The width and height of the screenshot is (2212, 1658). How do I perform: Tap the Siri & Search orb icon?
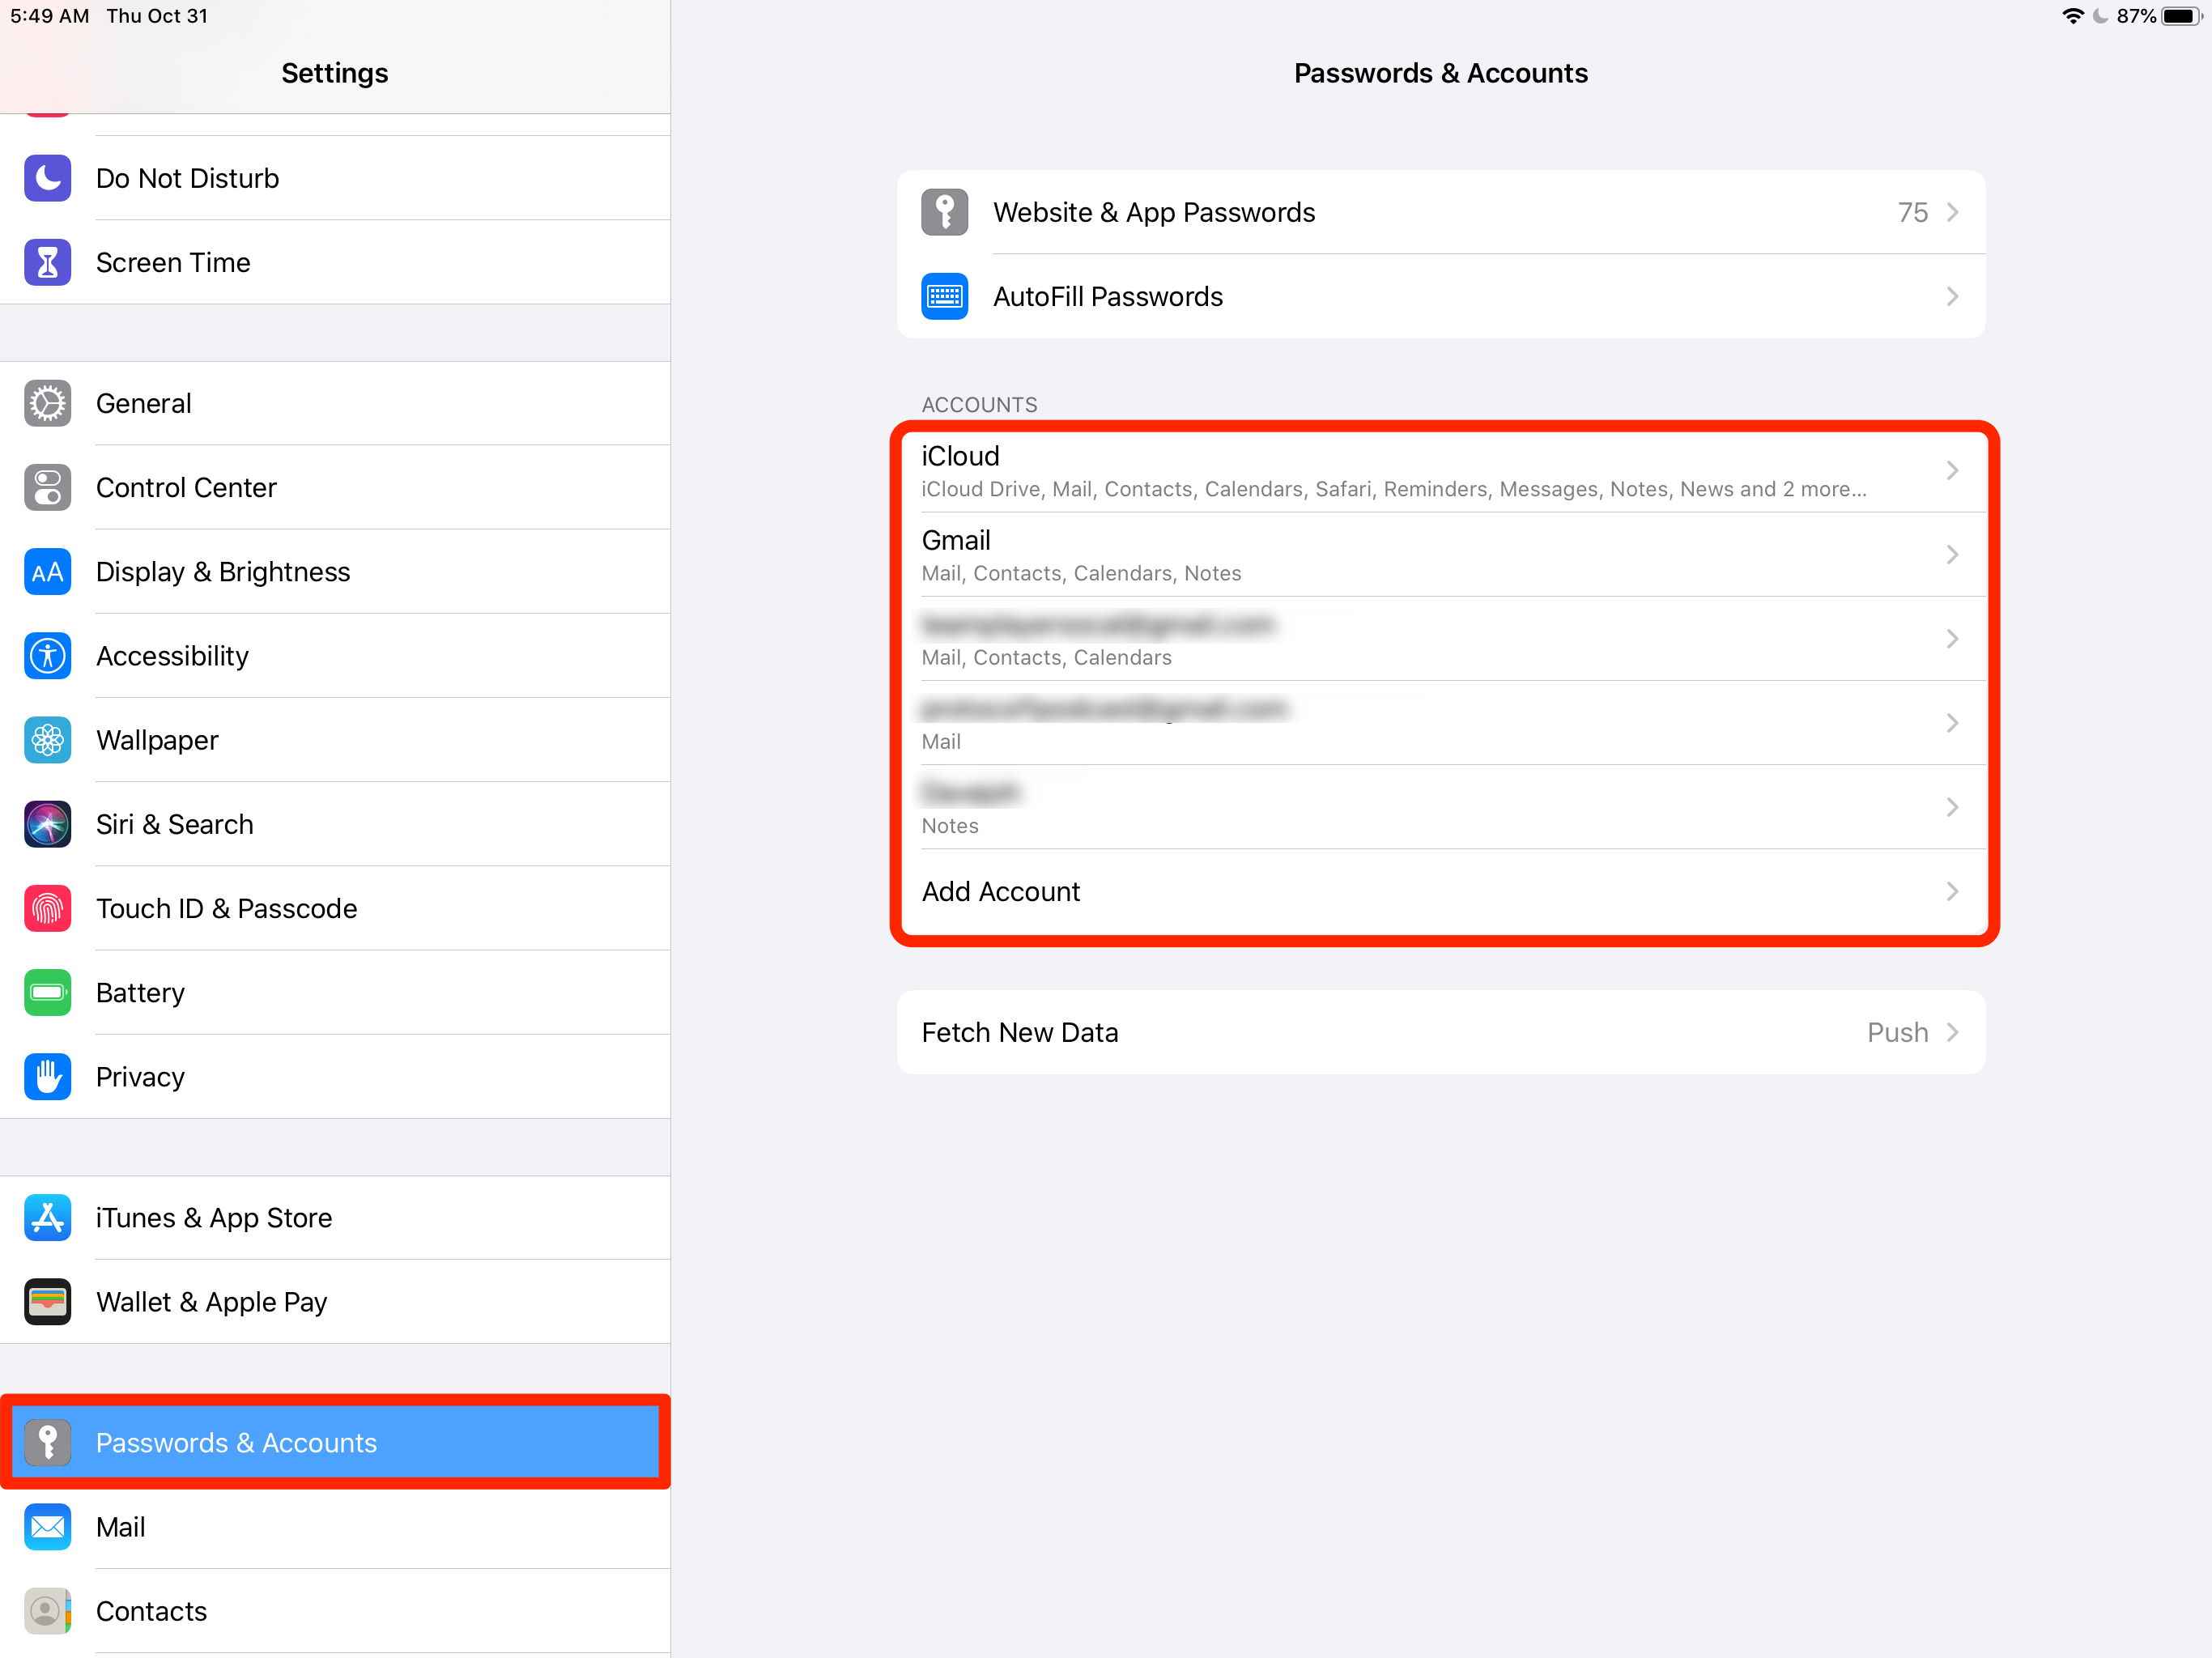47,824
